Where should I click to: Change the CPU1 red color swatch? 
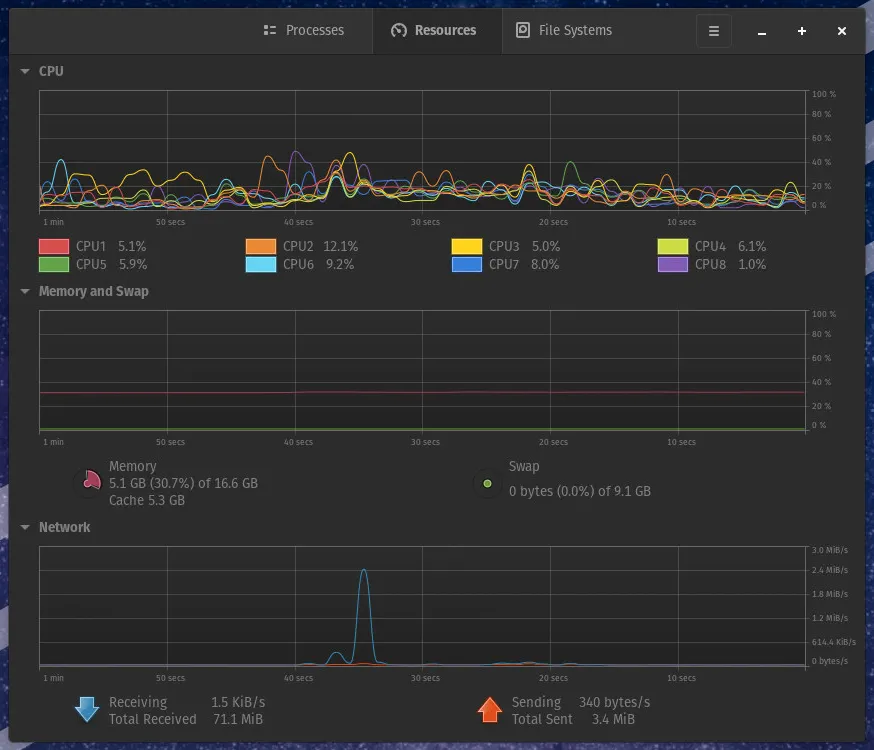tap(54, 246)
